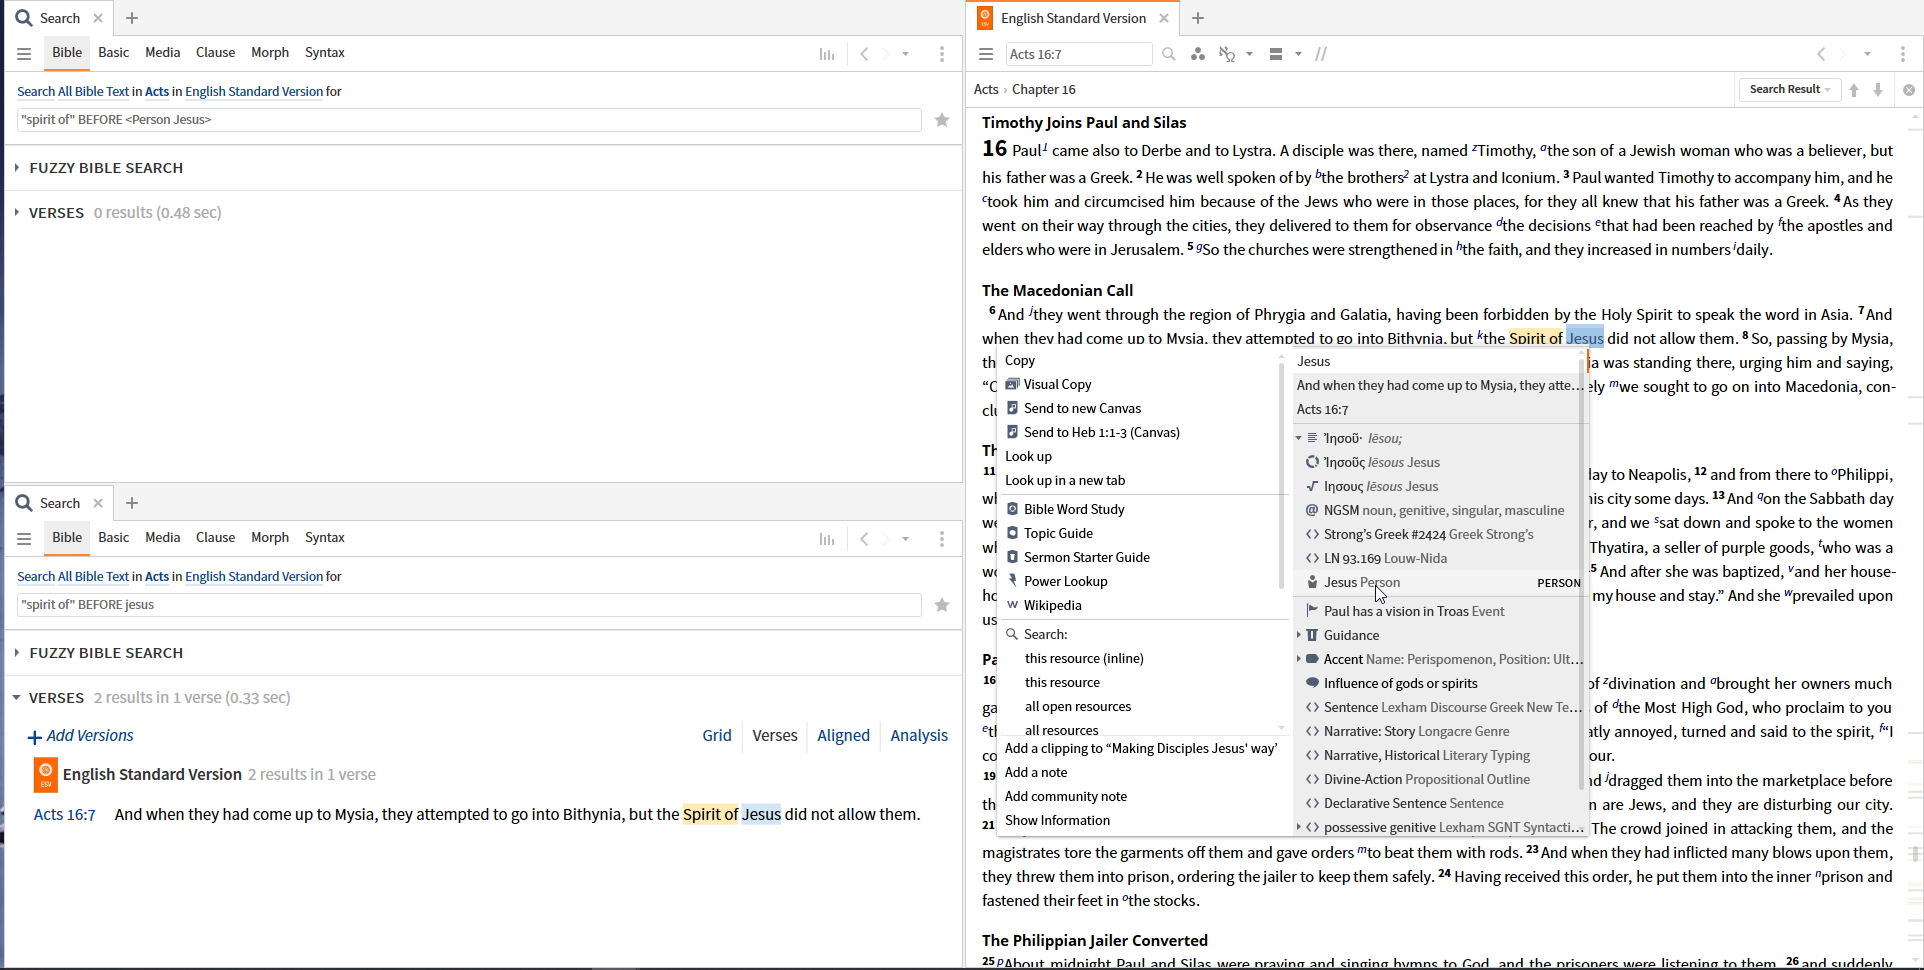1924x970 pixels.
Task: Favorite the "<Person Jesus>" search query with the star
Action: 942,120
